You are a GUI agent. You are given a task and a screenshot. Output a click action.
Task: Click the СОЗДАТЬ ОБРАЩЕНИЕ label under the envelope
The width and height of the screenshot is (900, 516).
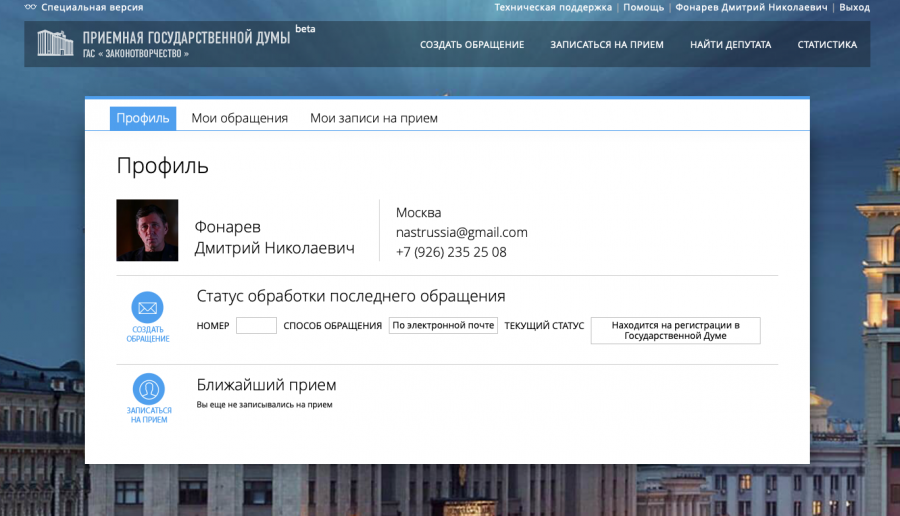click(148, 334)
